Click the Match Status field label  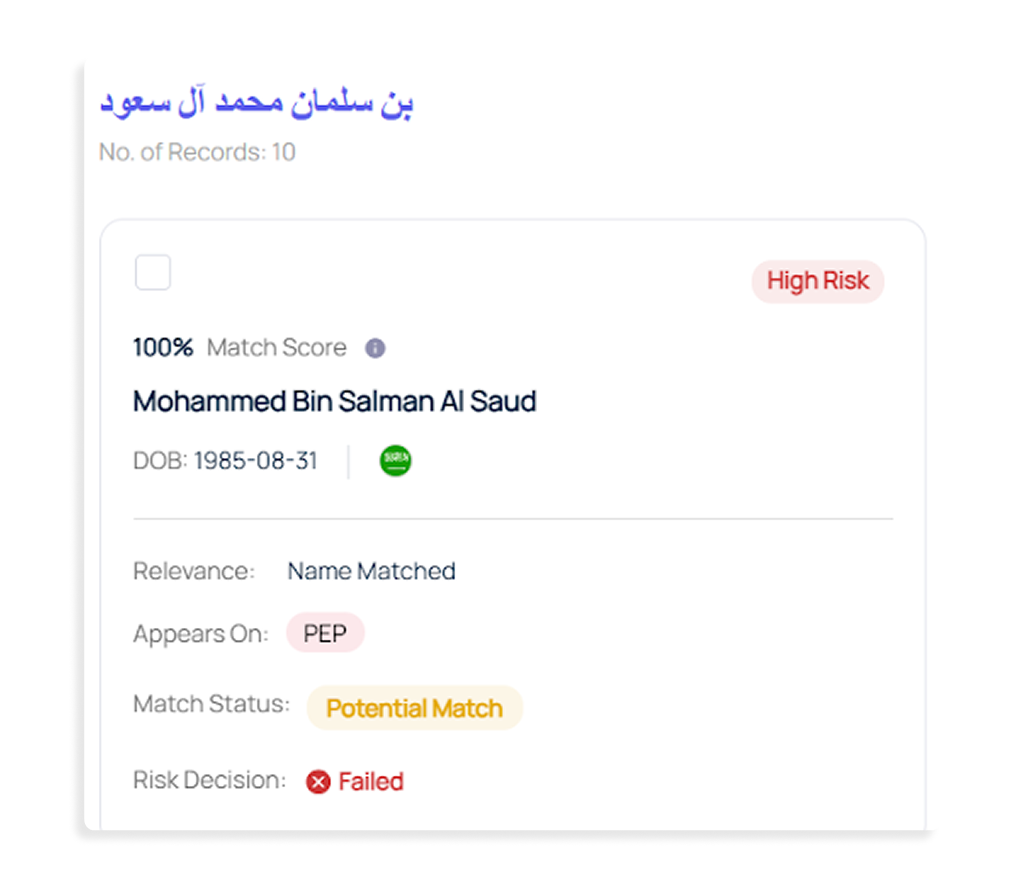click(x=211, y=704)
